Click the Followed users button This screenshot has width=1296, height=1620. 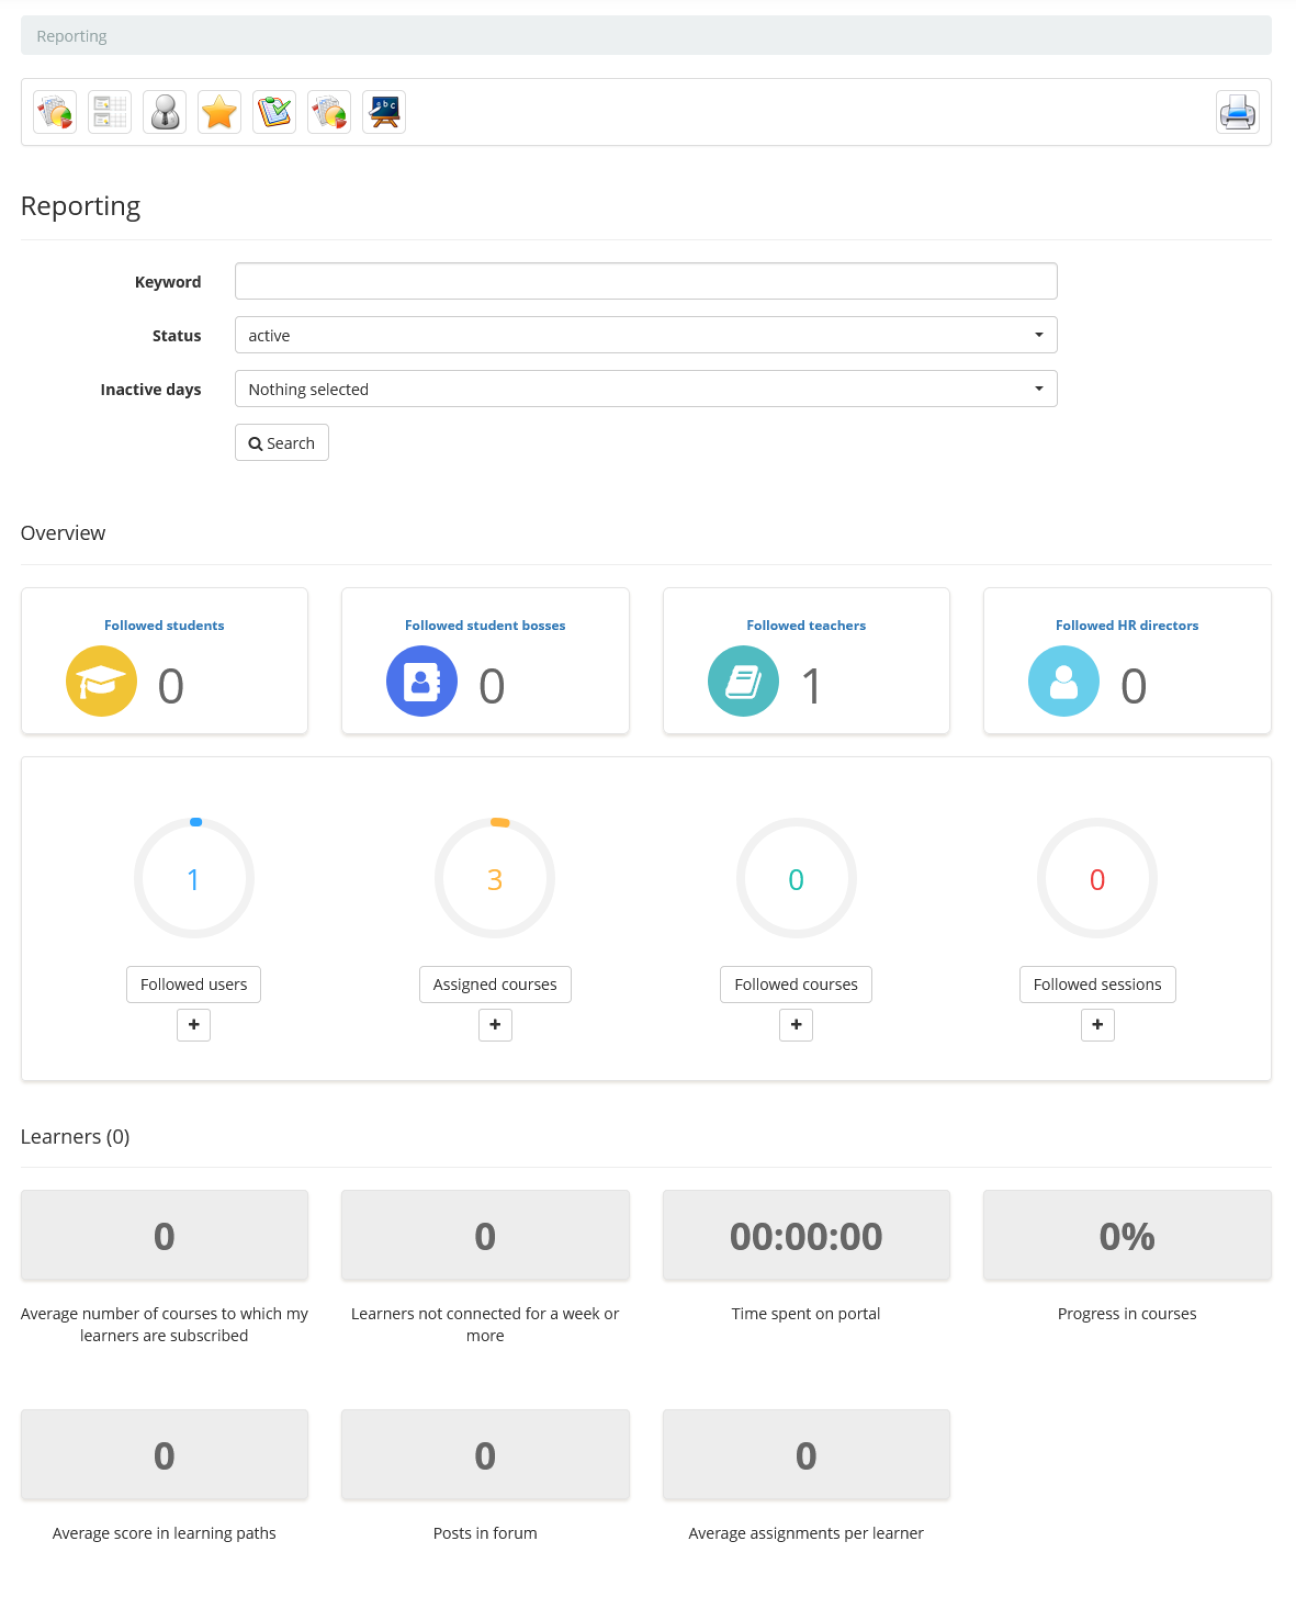[x=194, y=985]
